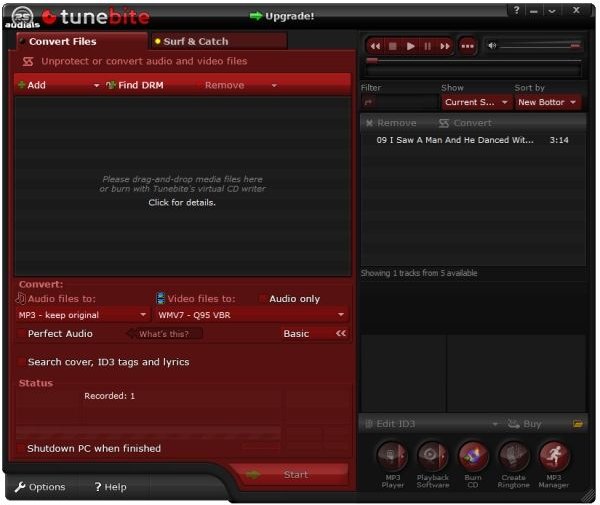Switch to the Convert Files tab
The height and width of the screenshot is (505, 600).
[81, 41]
